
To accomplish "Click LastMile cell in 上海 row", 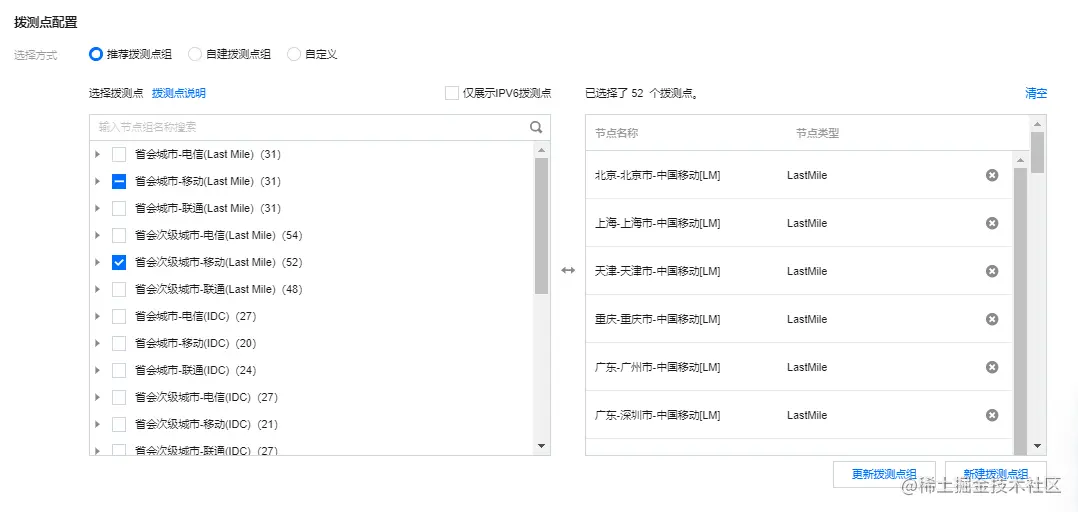I will (807, 223).
